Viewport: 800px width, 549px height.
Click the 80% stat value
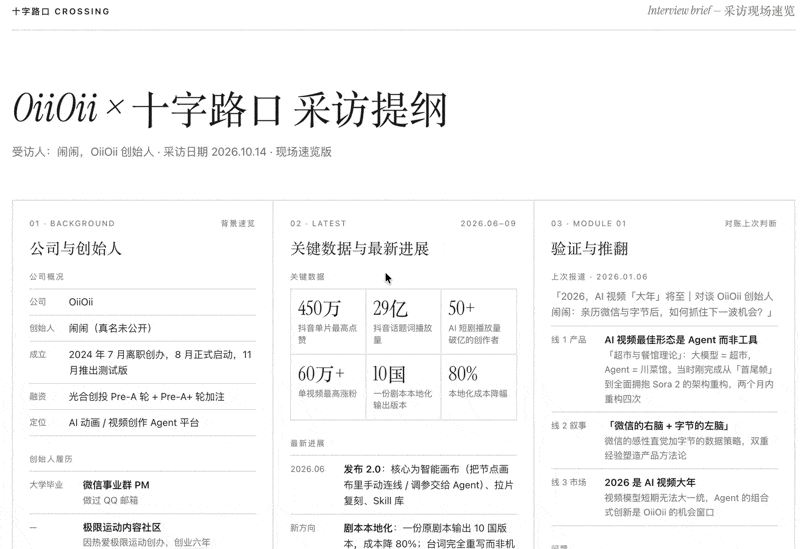[463, 374]
